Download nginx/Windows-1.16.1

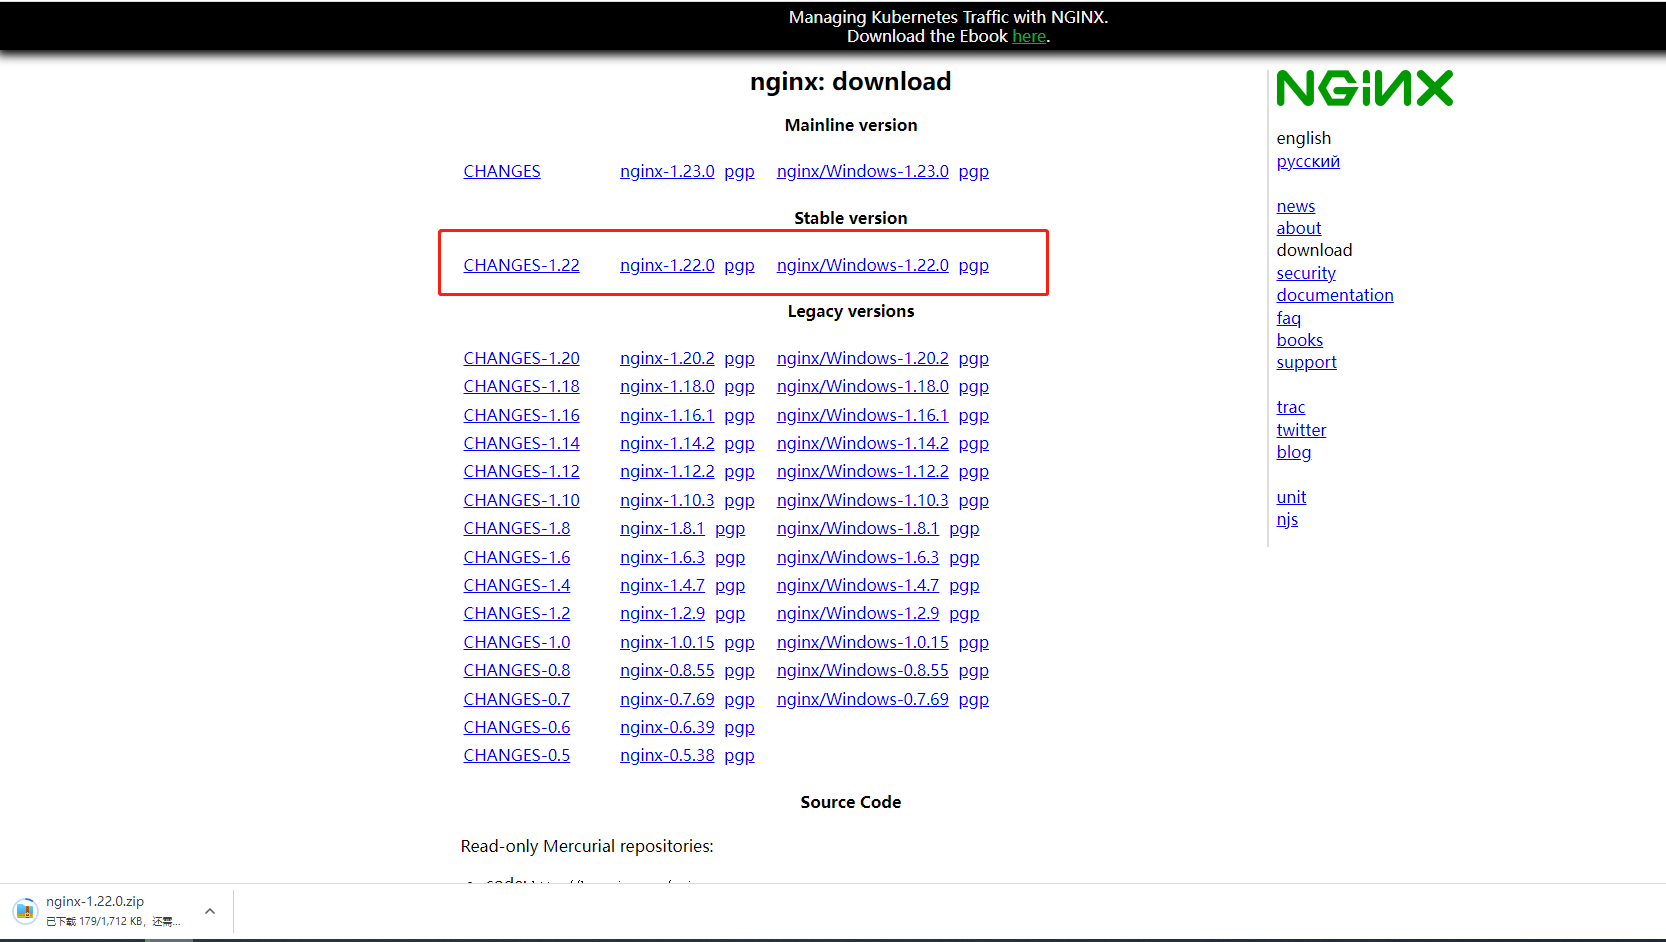pyautogui.click(x=863, y=415)
